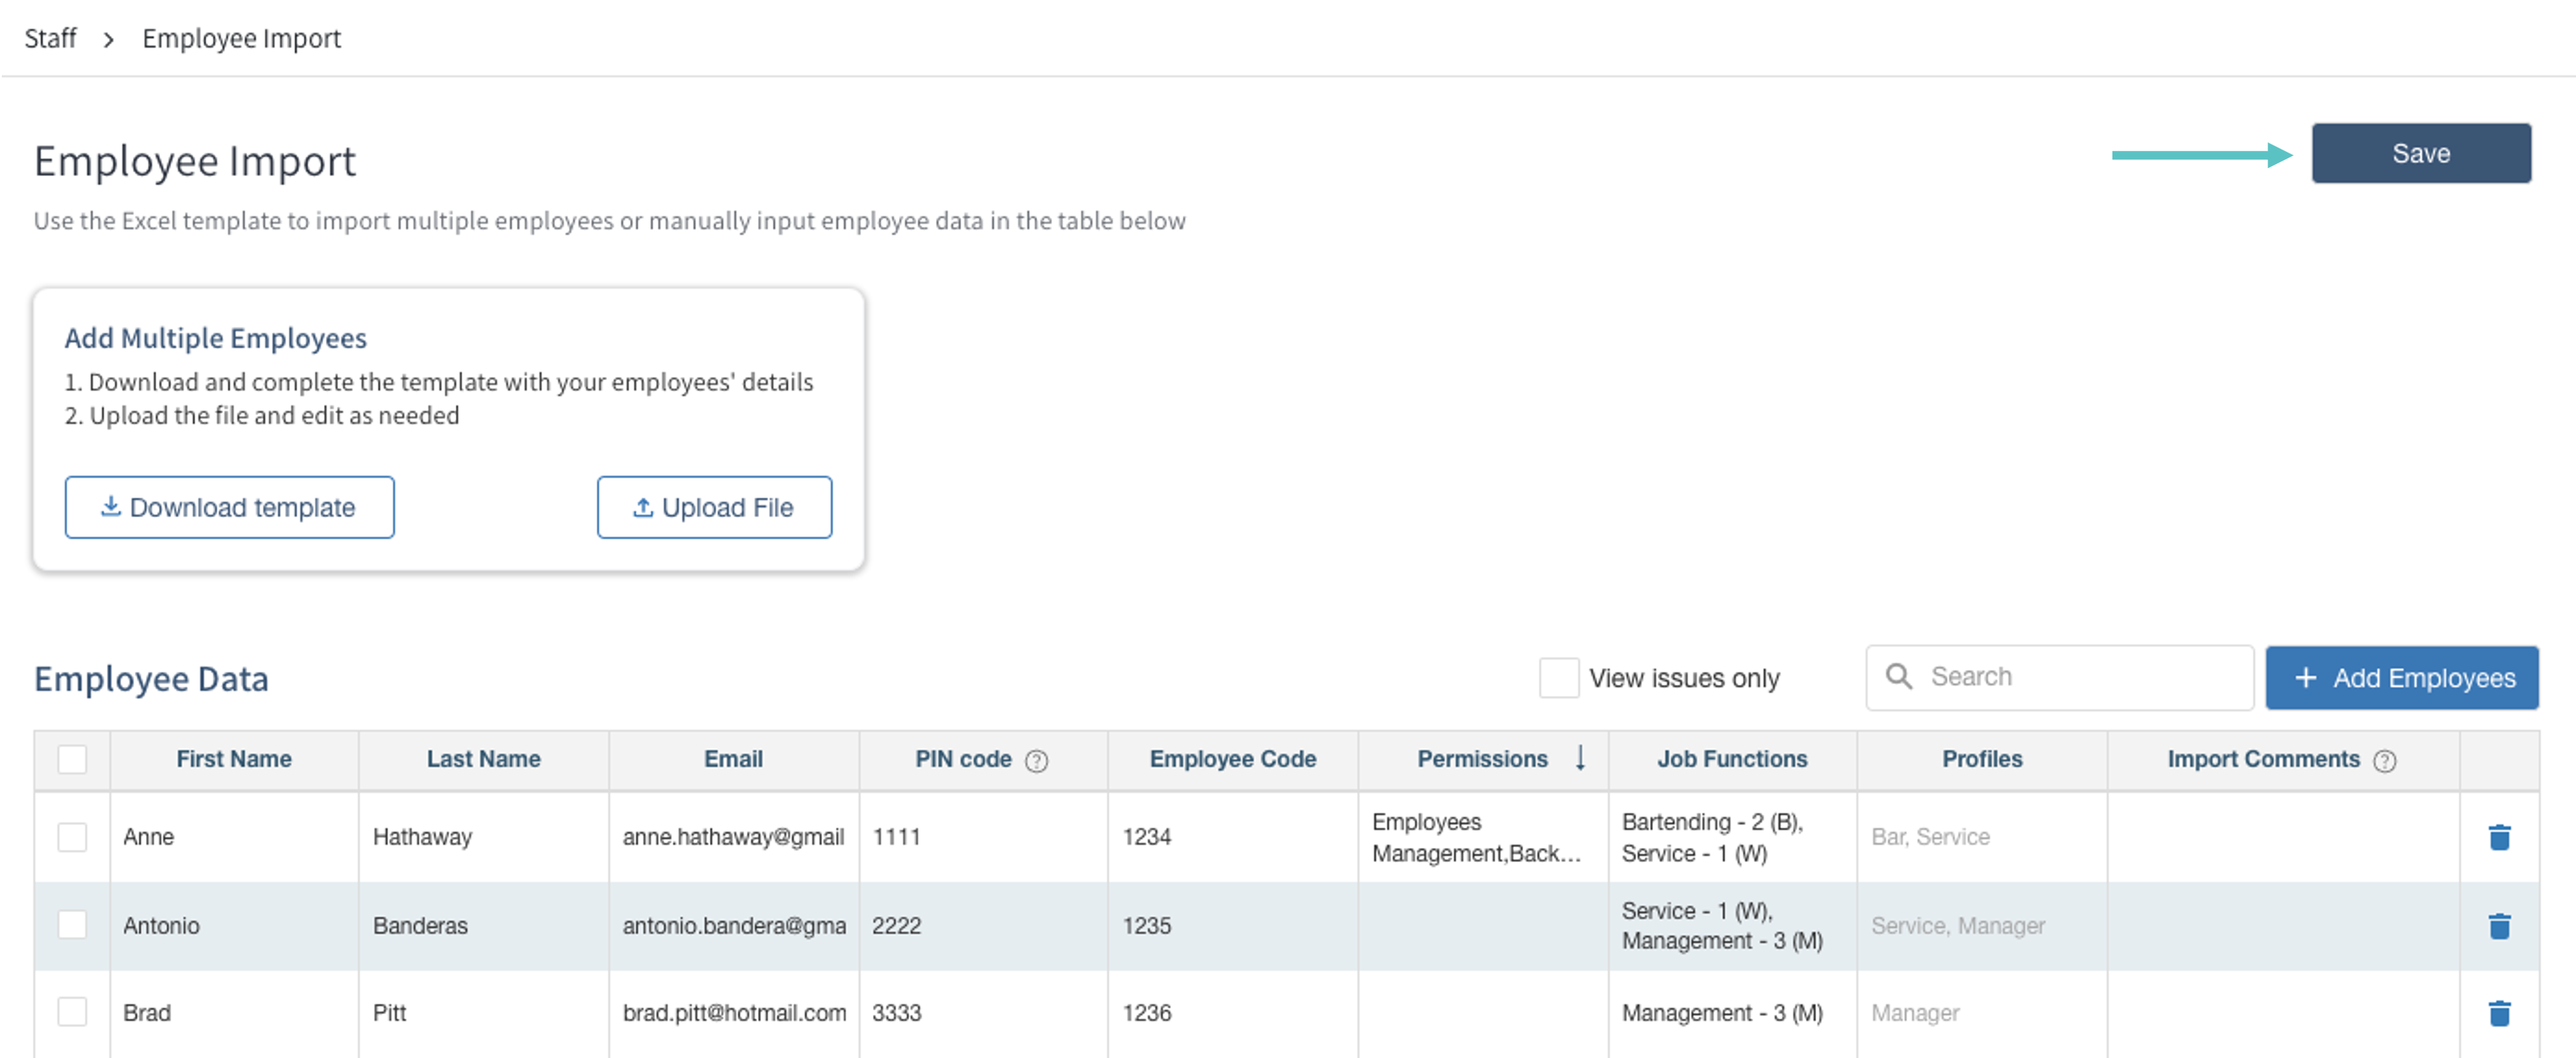
Task: Click the breadcrumb chevron after Staff
Action: tap(108, 40)
